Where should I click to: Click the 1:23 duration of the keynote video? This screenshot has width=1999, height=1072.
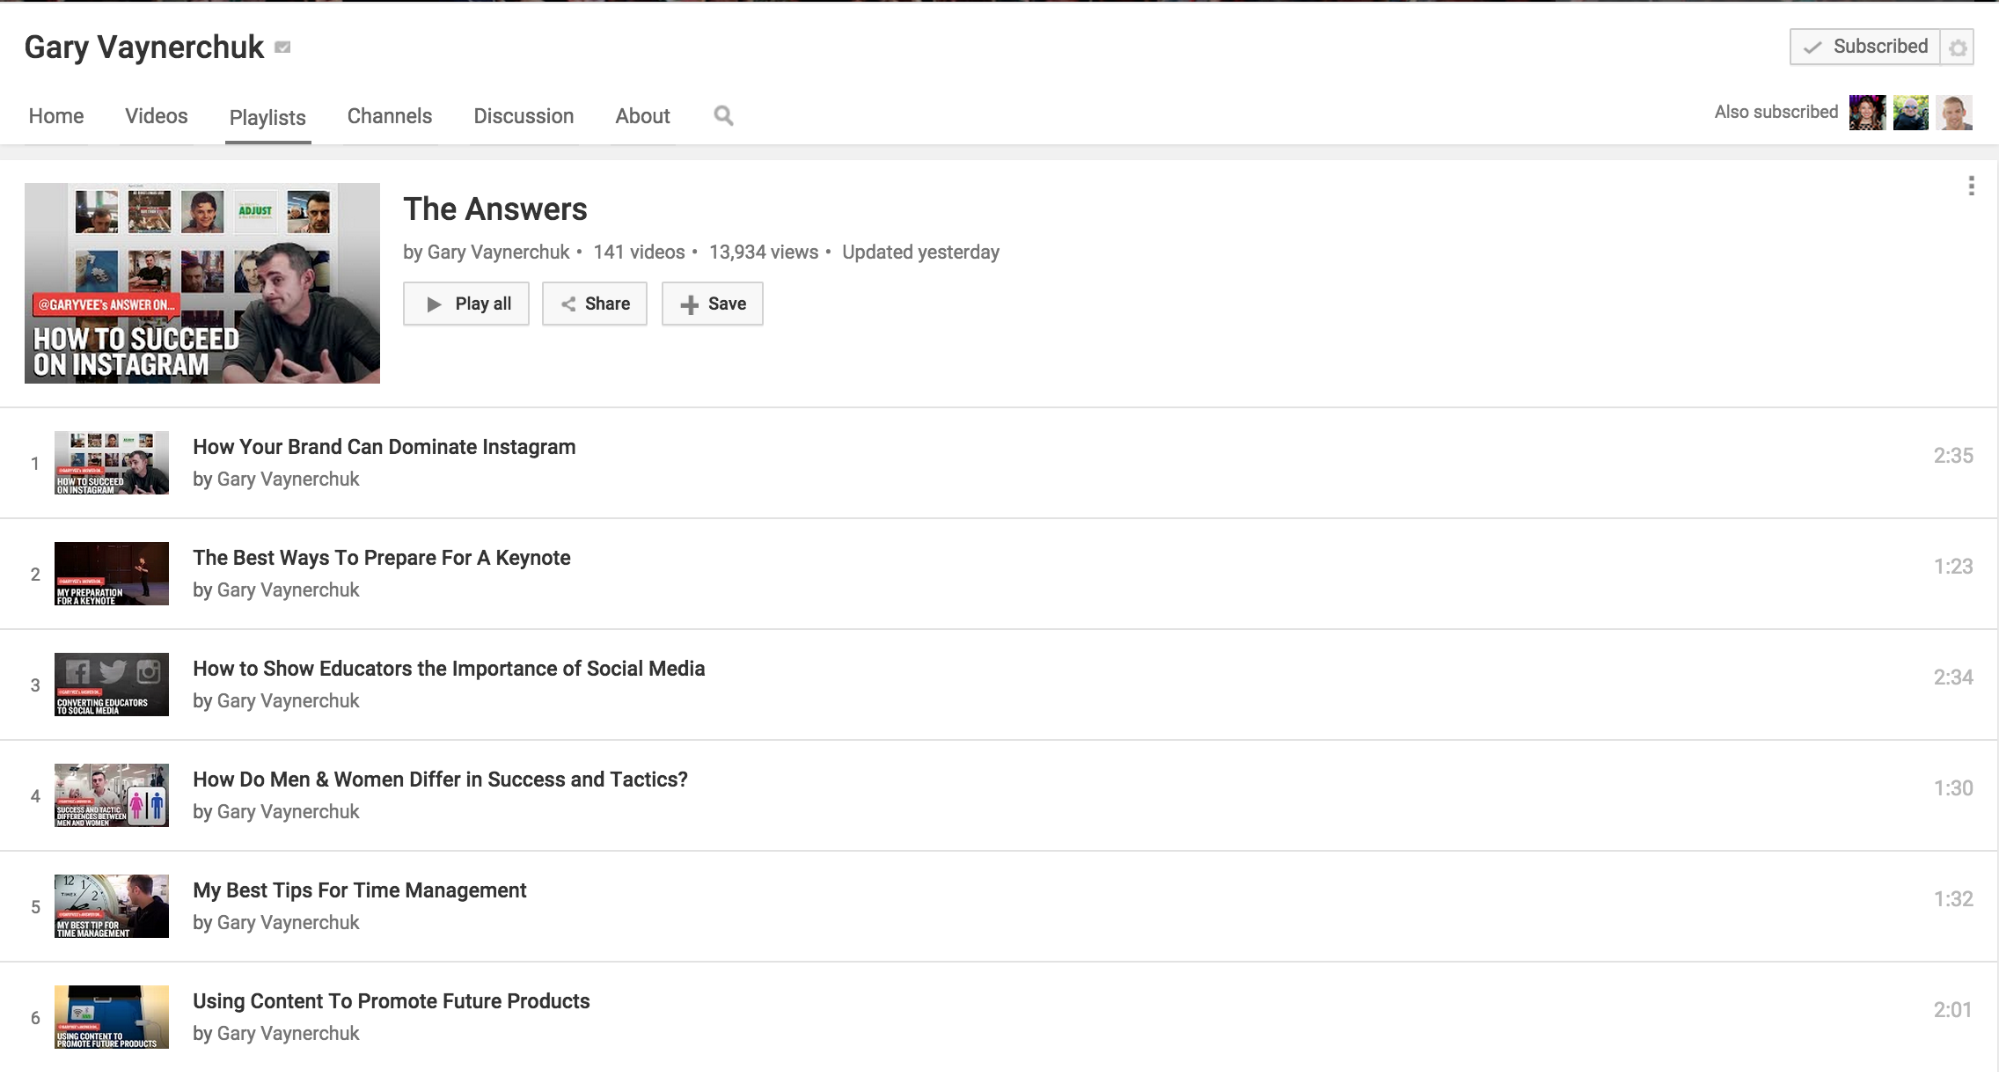click(1953, 567)
